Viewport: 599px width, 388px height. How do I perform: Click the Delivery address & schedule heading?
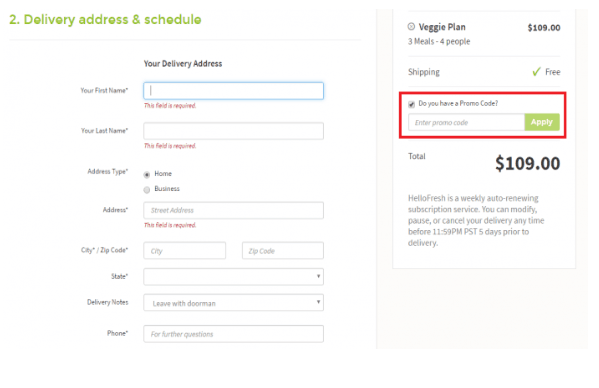pos(105,19)
